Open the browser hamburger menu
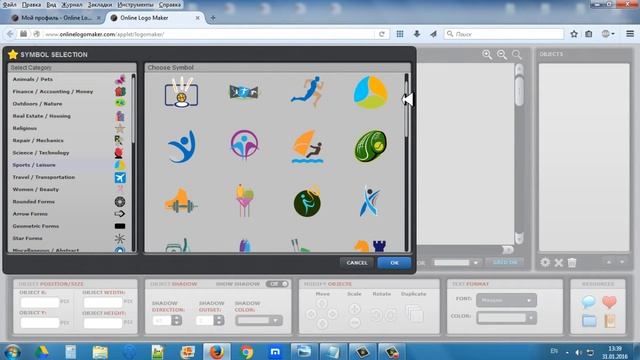 pos(630,34)
